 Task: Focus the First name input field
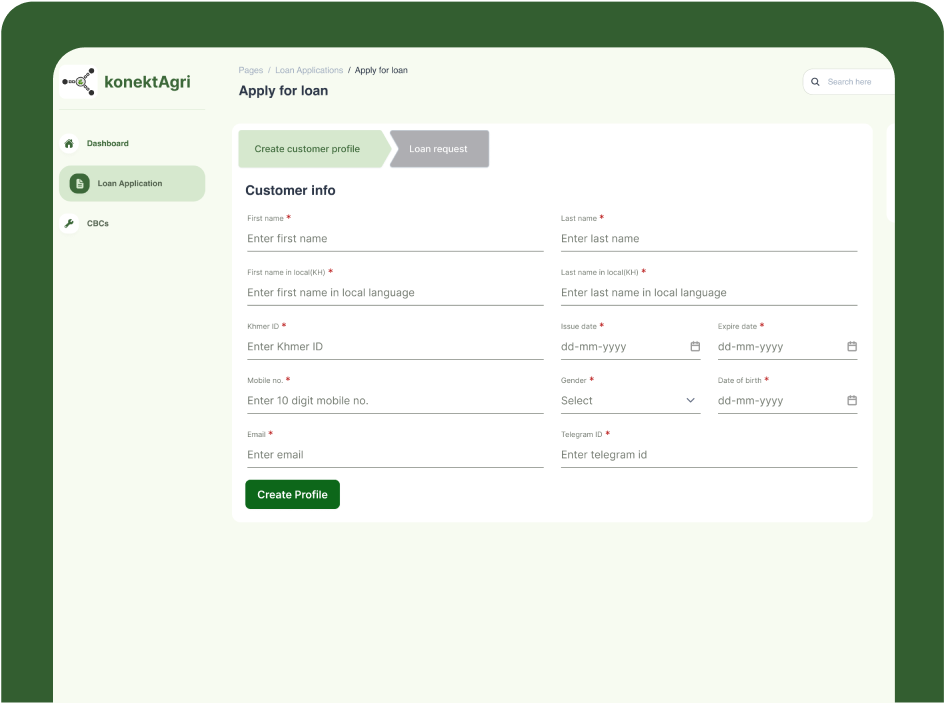[395, 239]
